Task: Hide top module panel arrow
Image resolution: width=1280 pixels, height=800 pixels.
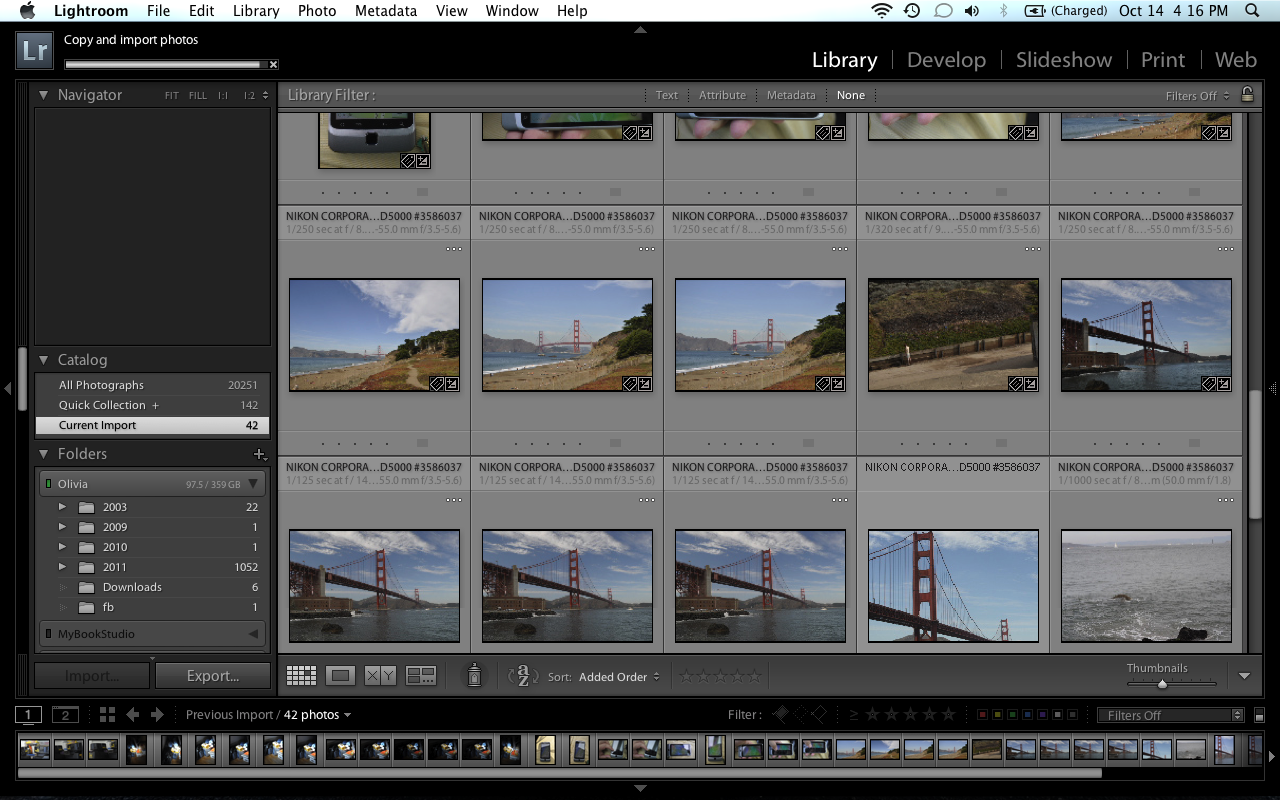Action: (x=640, y=30)
